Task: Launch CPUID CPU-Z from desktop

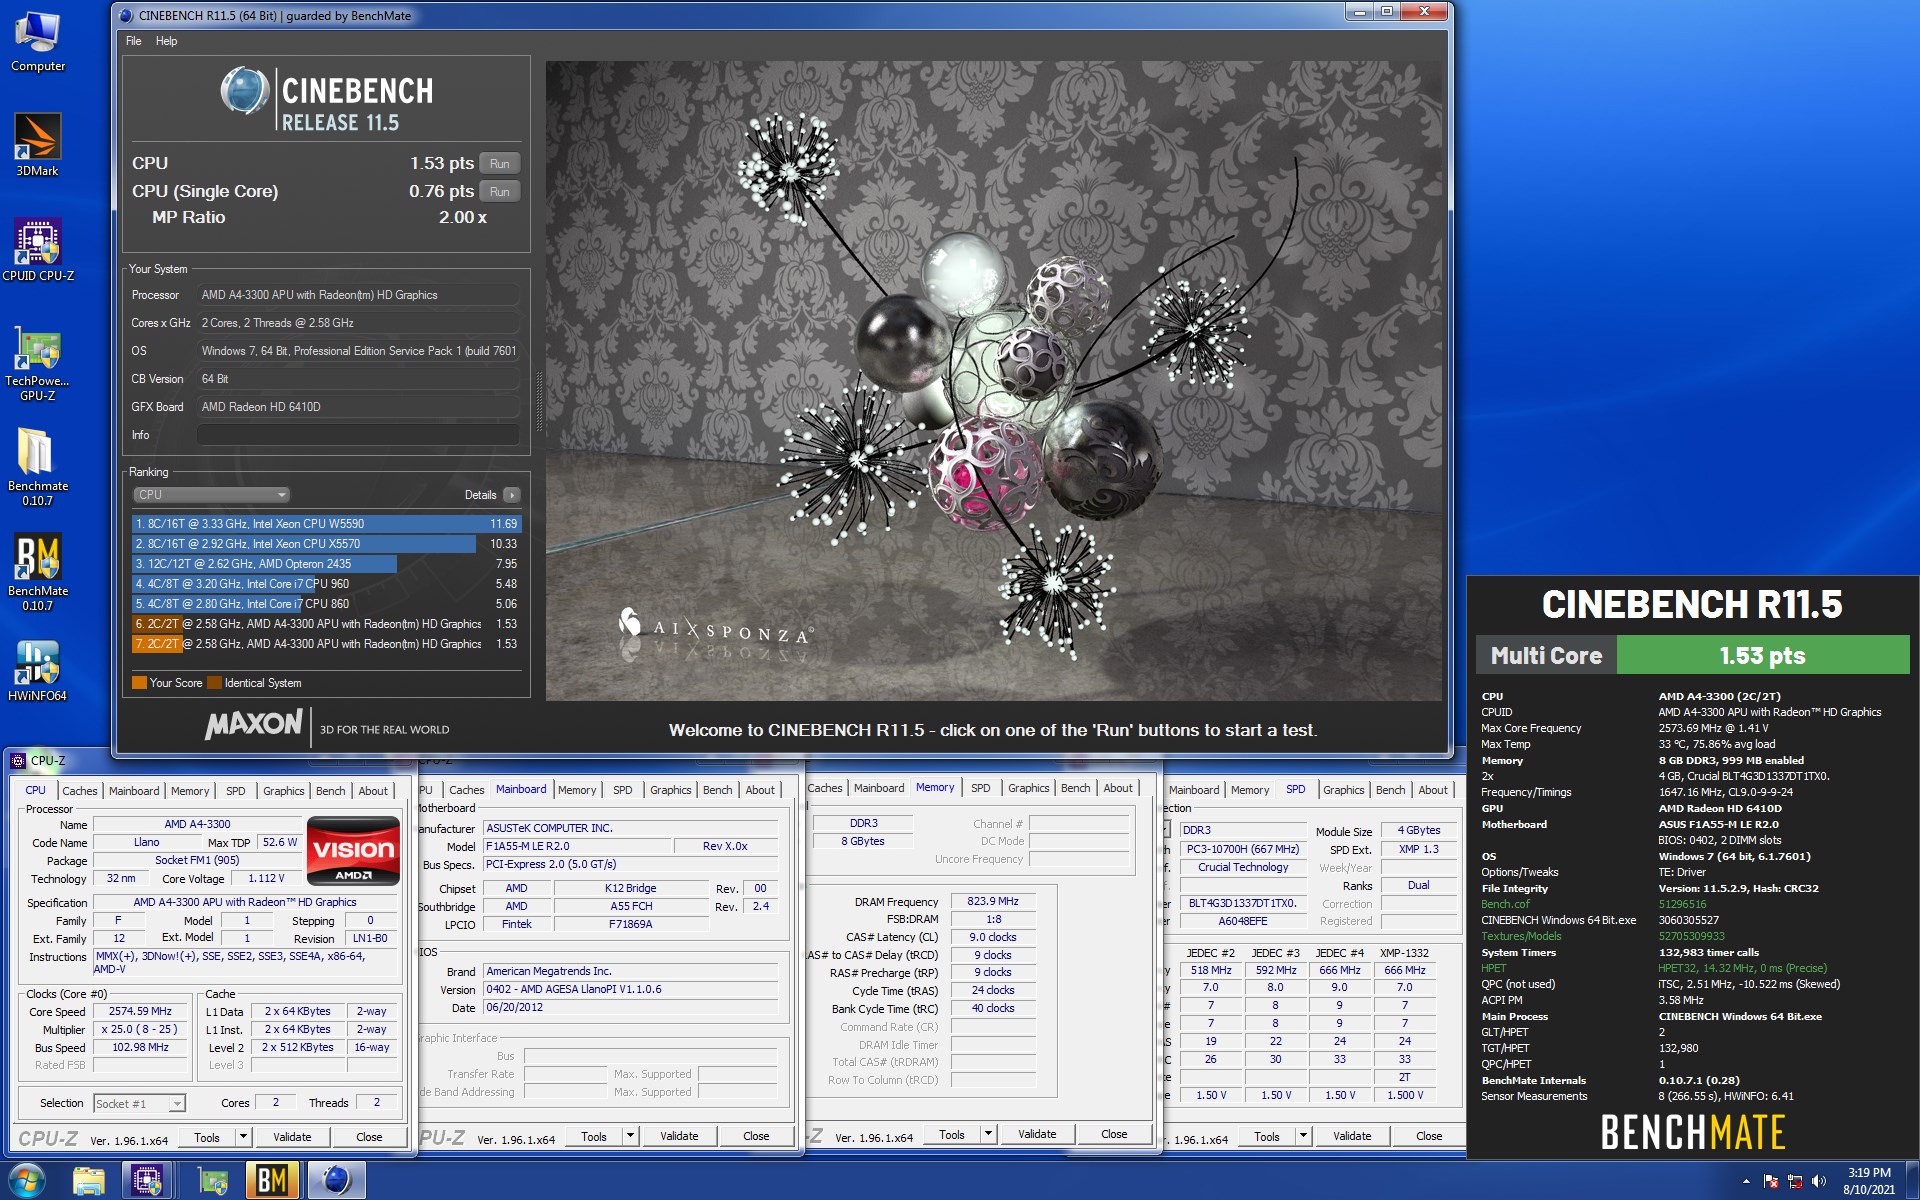Action: [x=38, y=250]
